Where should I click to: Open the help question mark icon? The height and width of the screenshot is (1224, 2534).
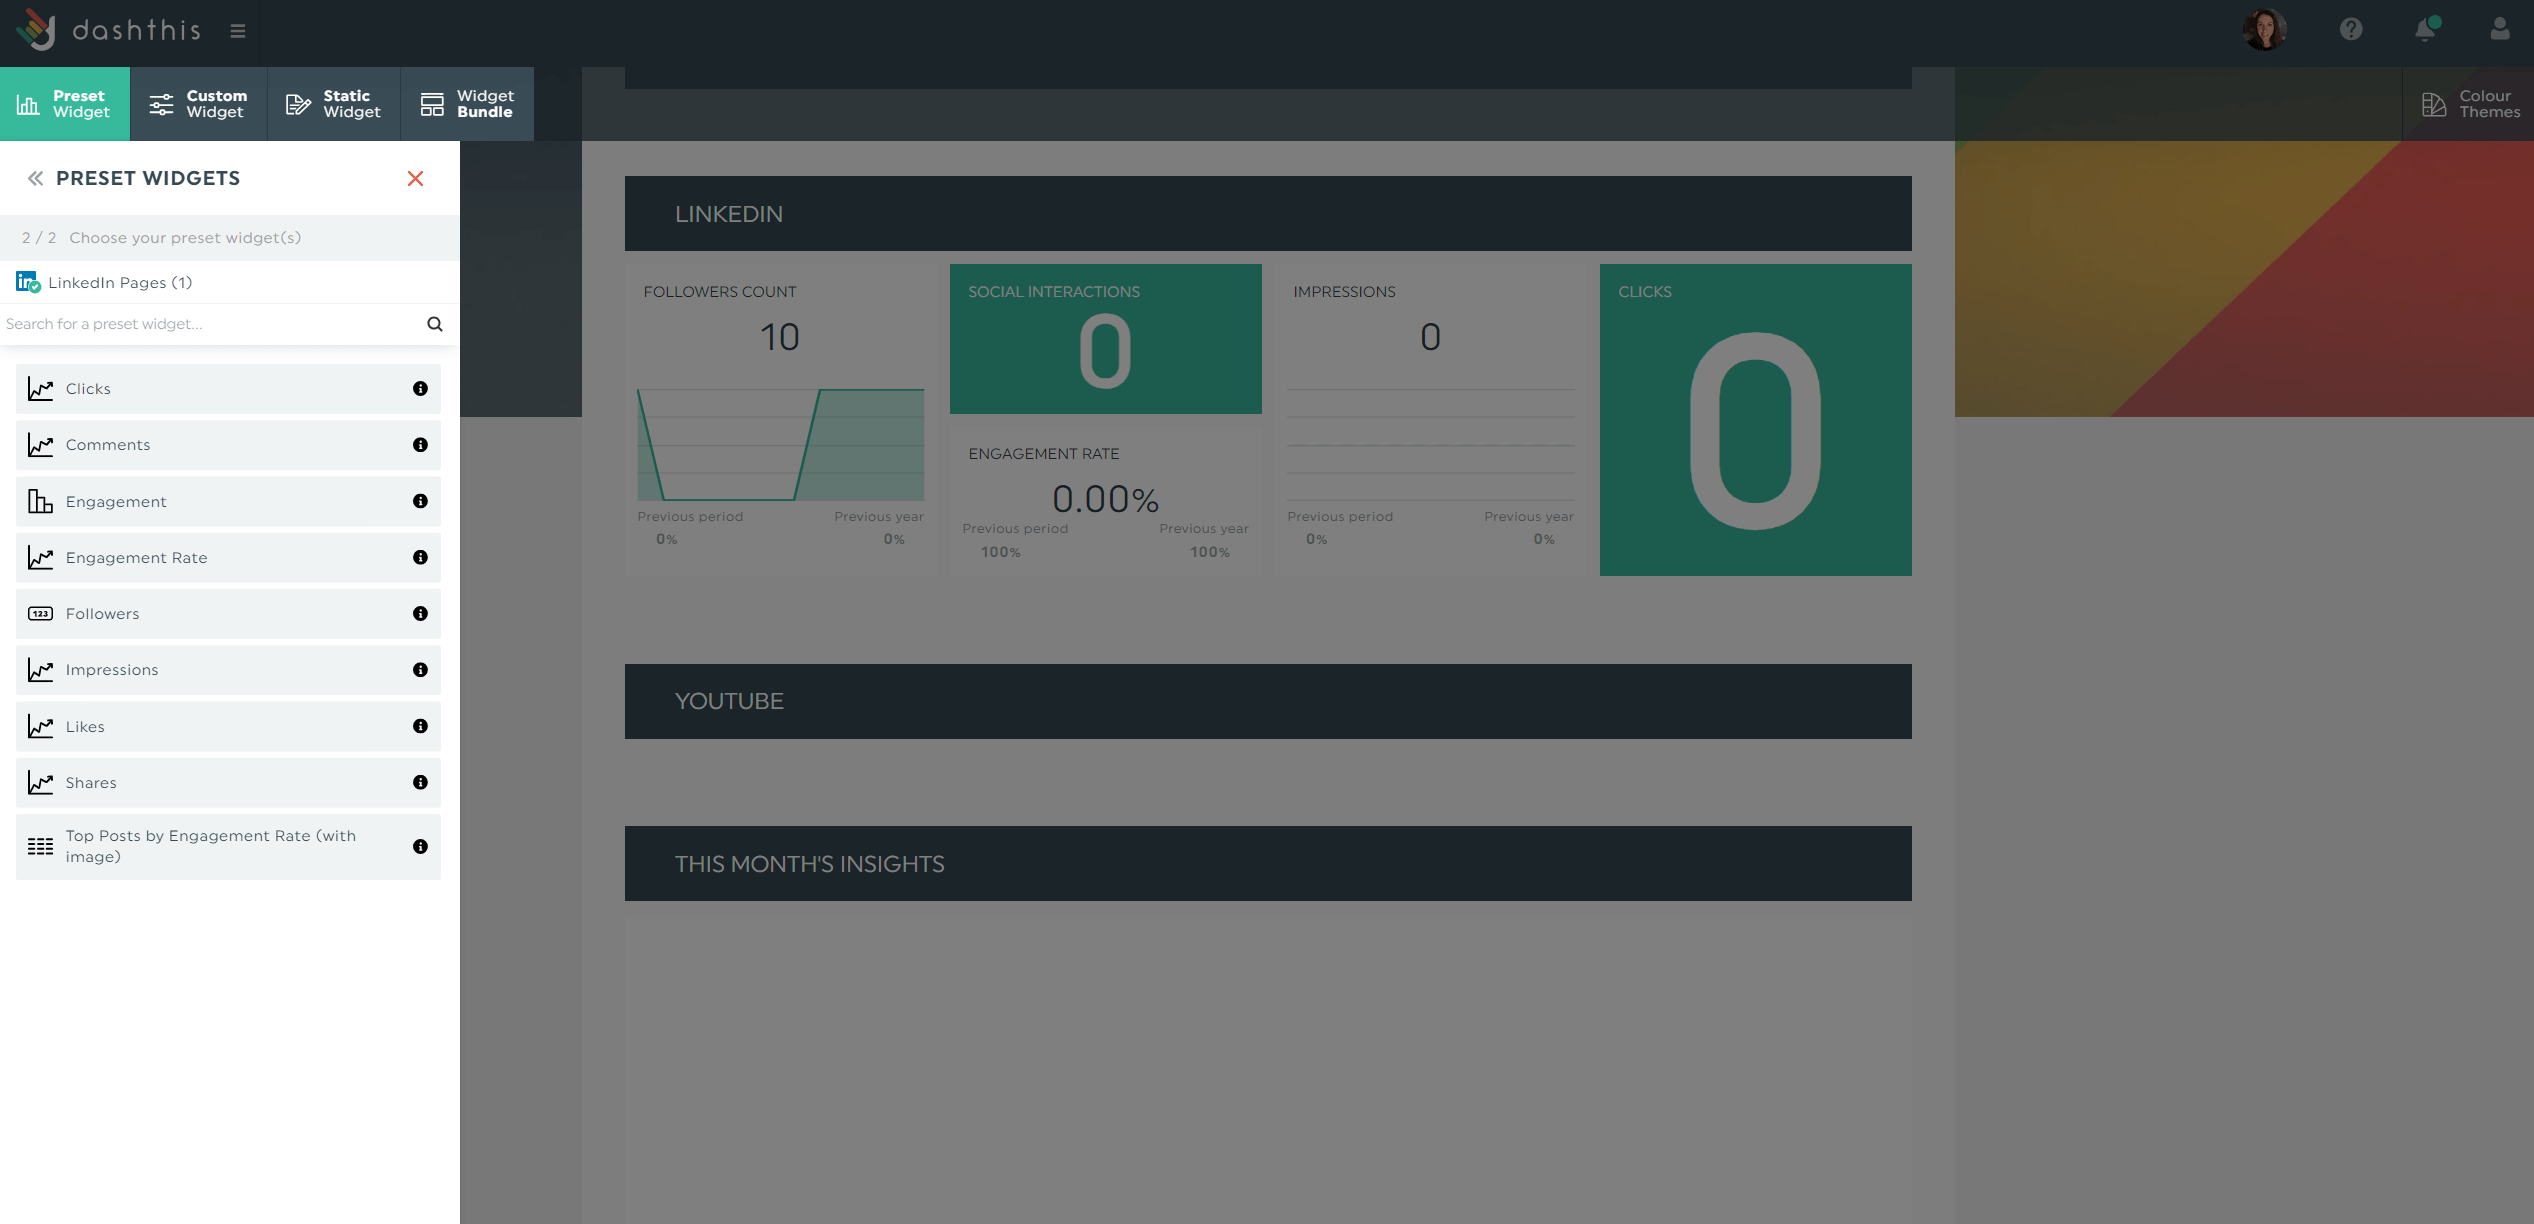(2351, 30)
